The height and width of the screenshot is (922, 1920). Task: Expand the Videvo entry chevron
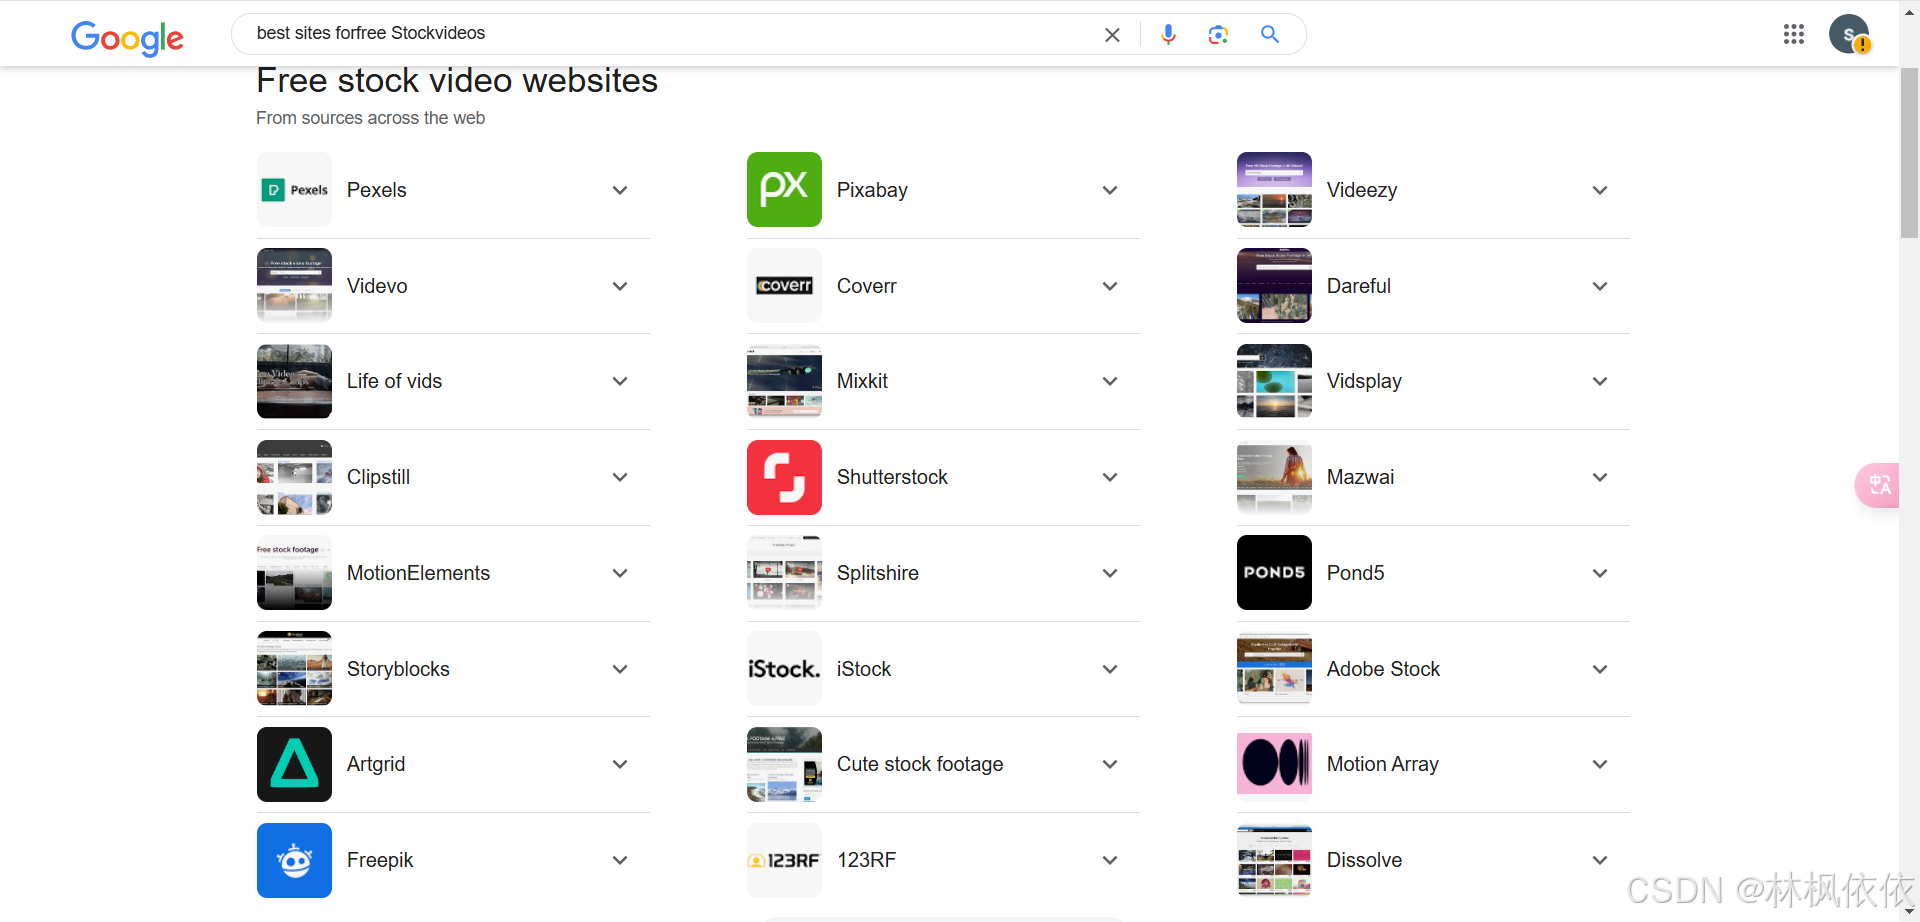[620, 286]
